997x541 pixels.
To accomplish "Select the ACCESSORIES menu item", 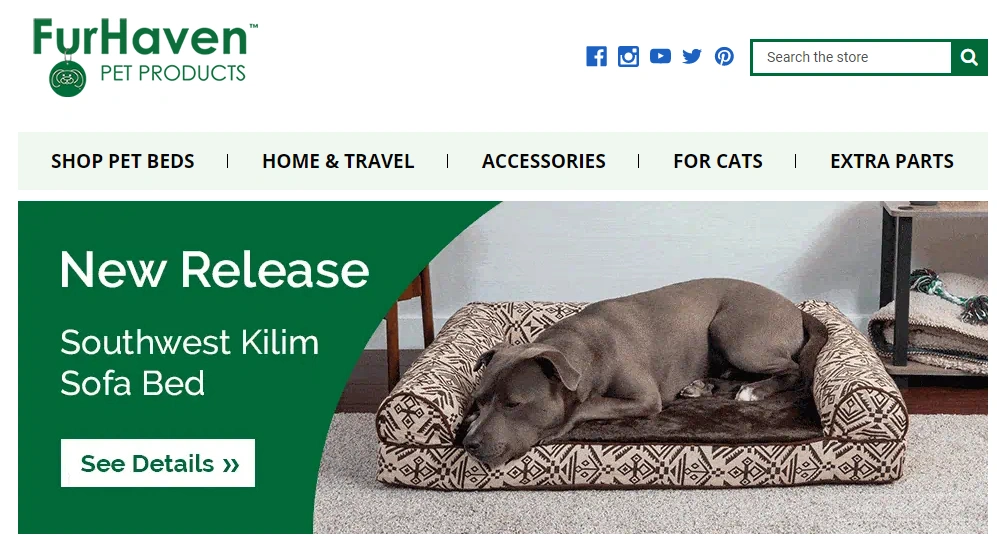I will point(544,161).
